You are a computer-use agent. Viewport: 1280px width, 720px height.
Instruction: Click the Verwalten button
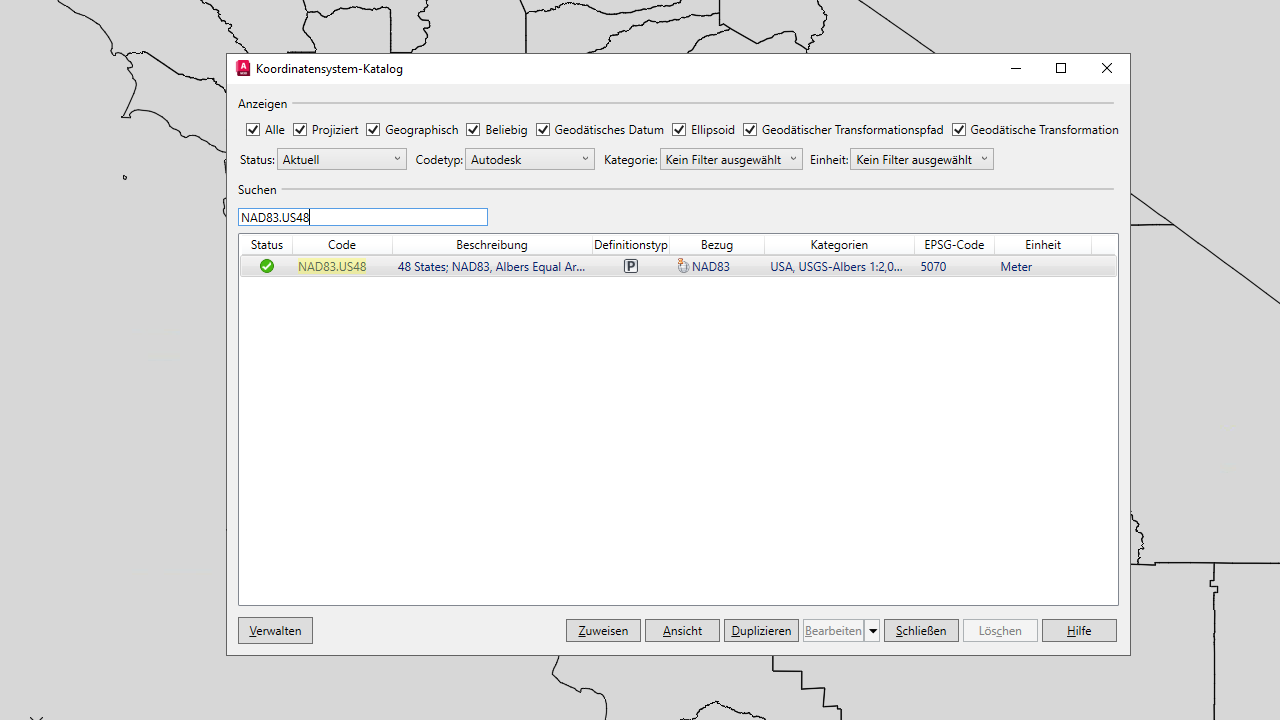coord(275,630)
